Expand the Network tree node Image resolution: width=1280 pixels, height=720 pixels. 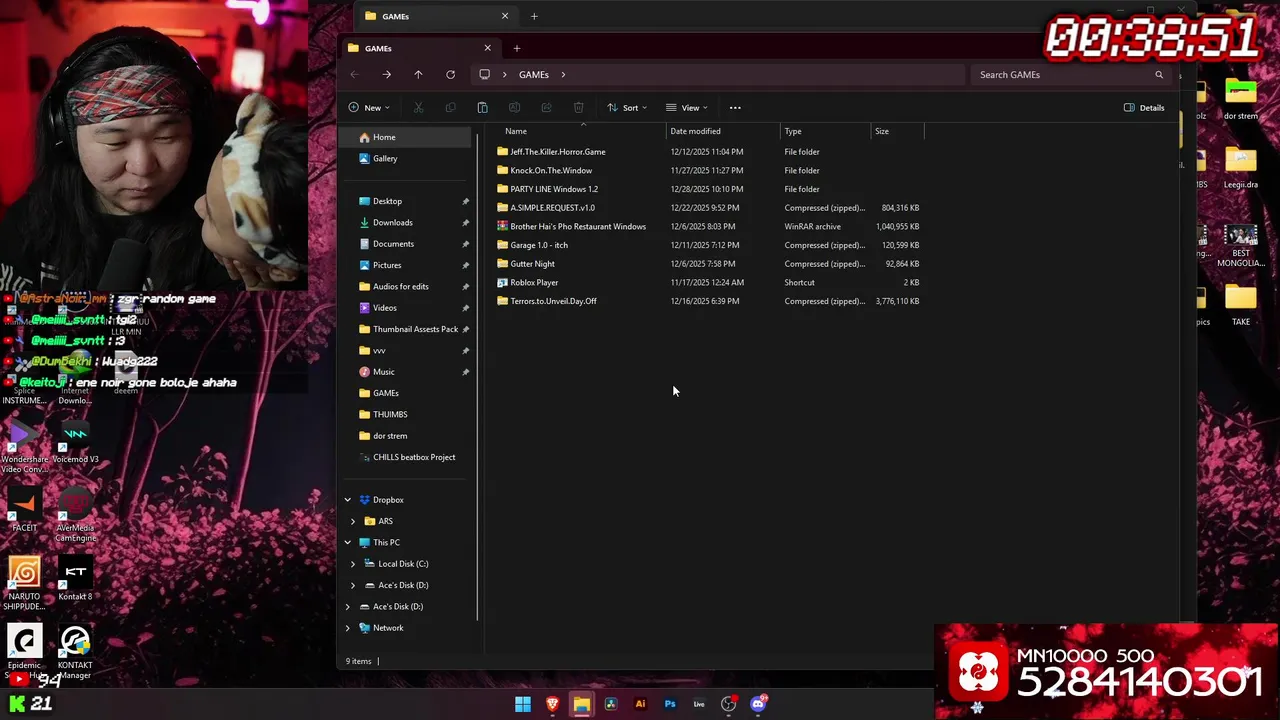click(x=348, y=628)
